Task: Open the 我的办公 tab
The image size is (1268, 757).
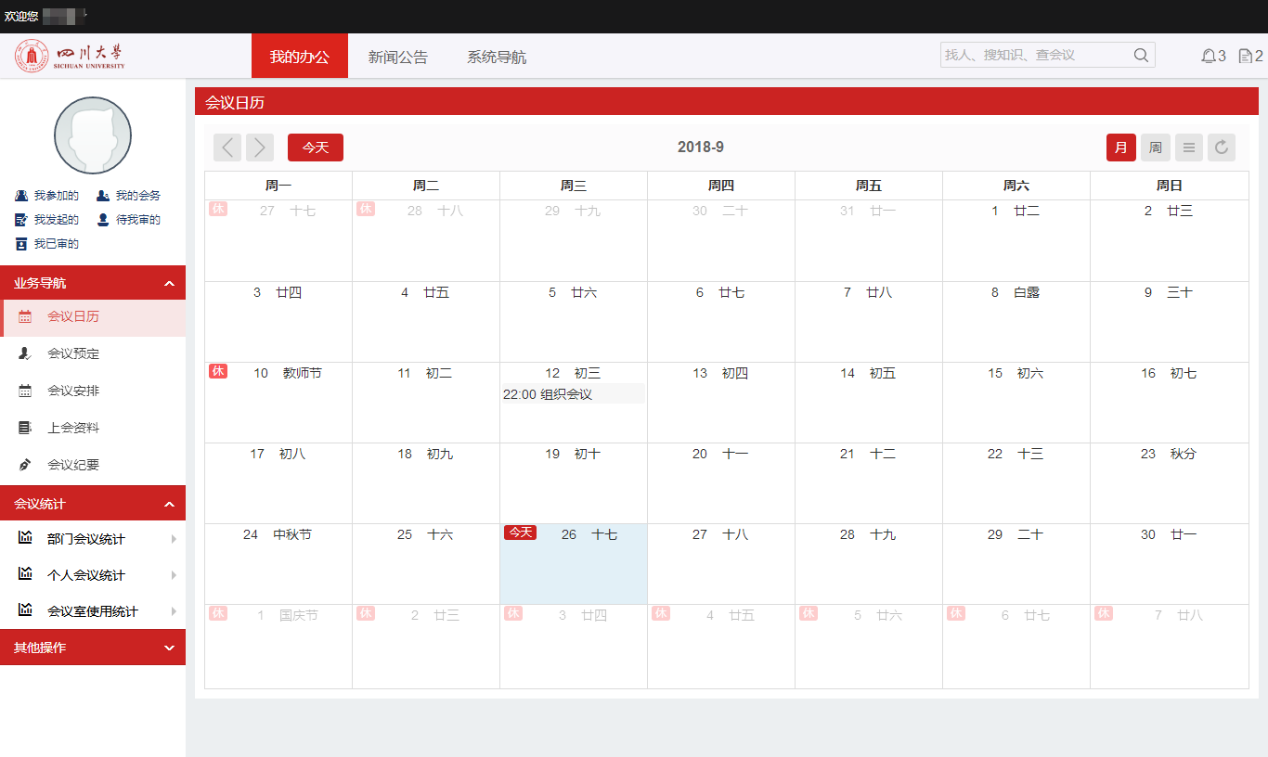Action: pos(299,56)
